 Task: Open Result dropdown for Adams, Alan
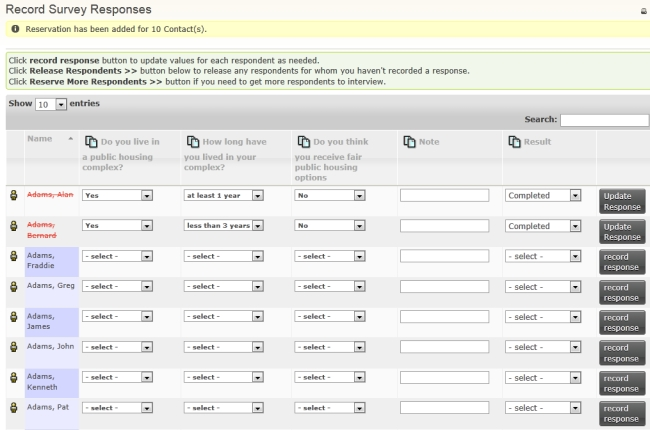click(x=543, y=196)
